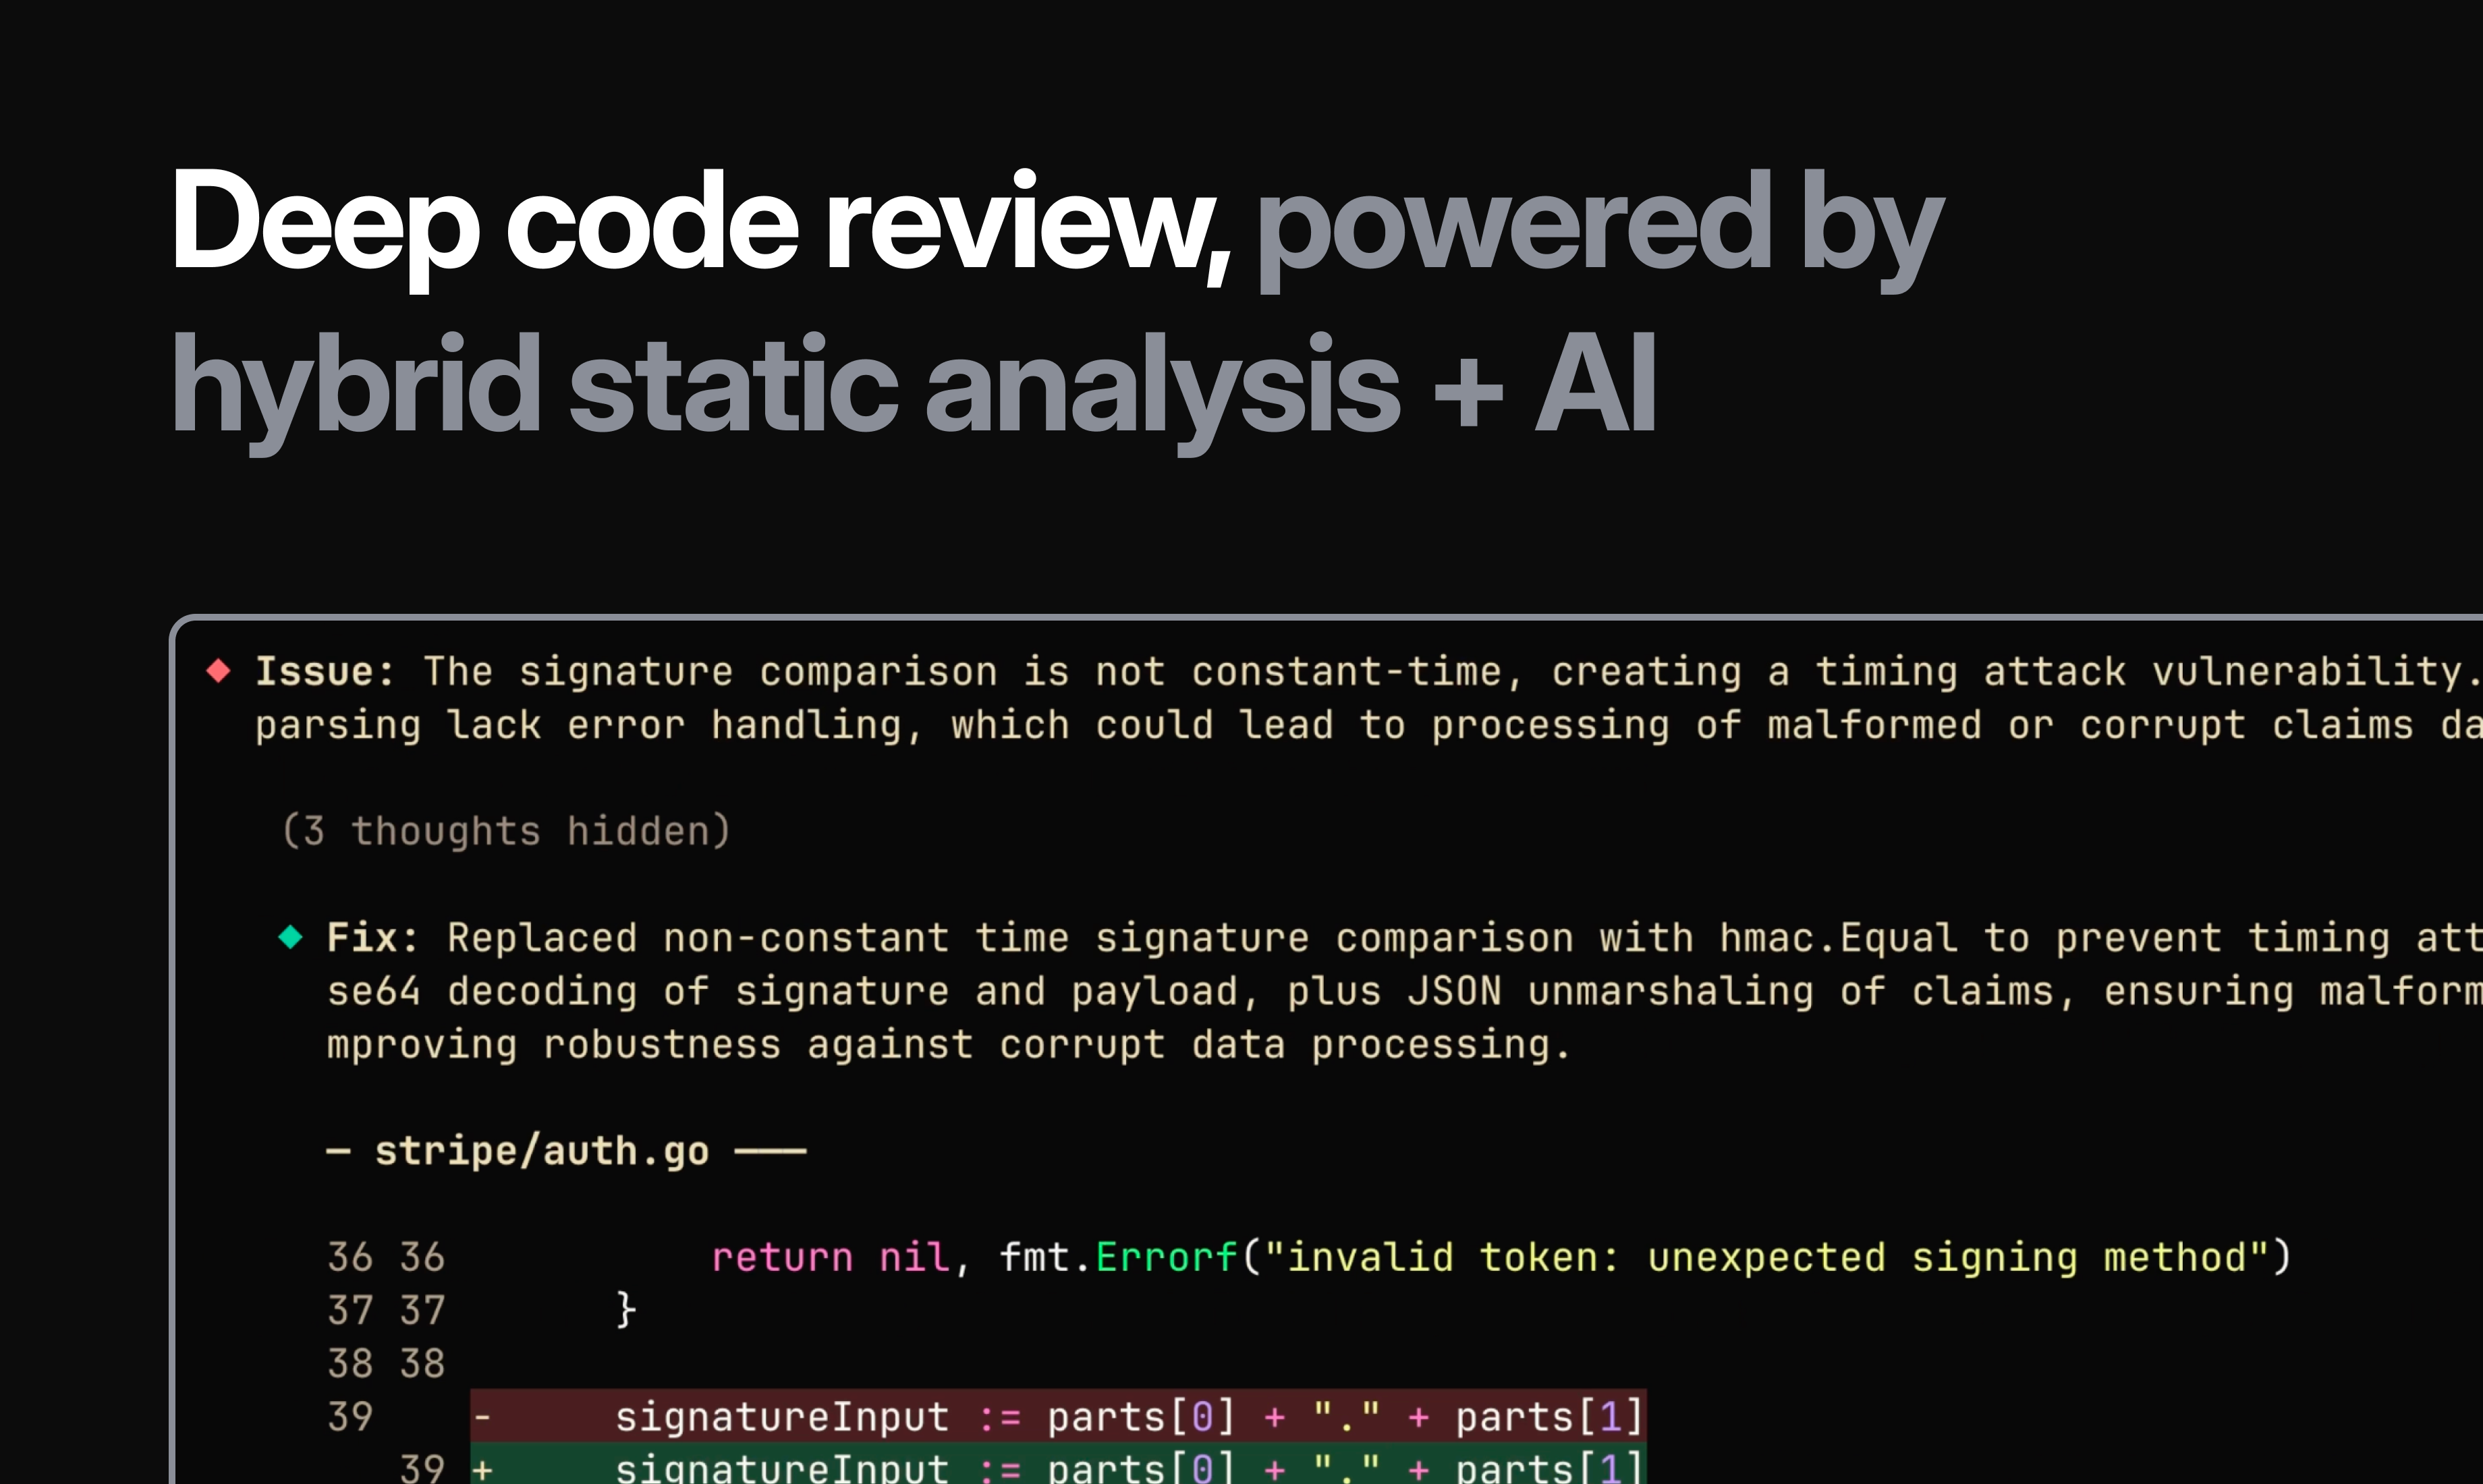Click the red diamond Issue icon
2483x1484 pixels.
tap(218, 670)
